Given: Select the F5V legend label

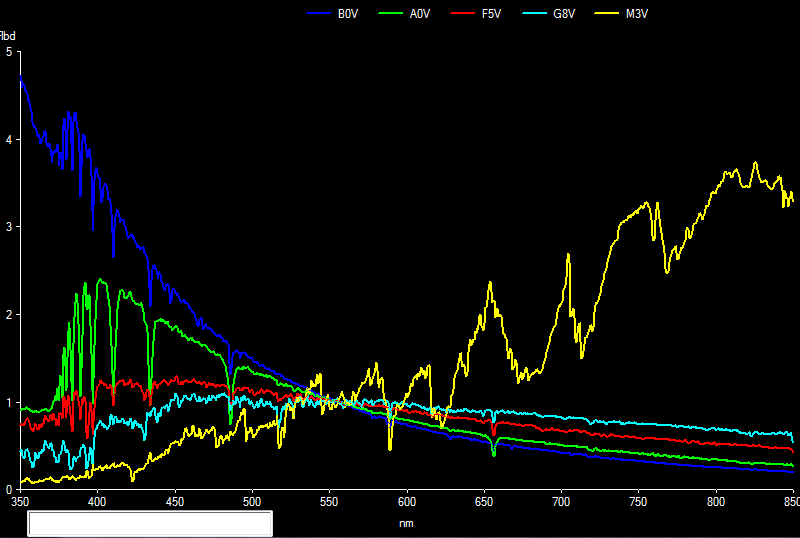Looking at the screenshot, I should click(492, 14).
